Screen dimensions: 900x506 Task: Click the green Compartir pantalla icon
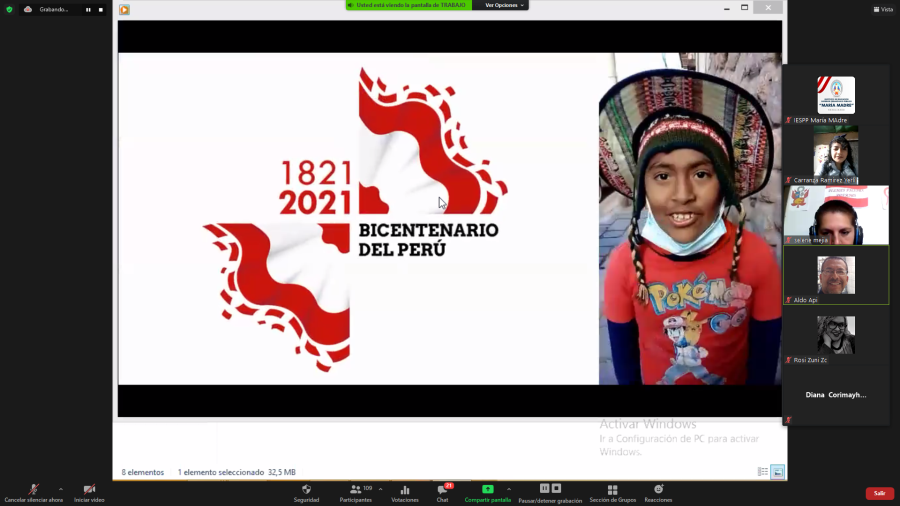pos(487,490)
